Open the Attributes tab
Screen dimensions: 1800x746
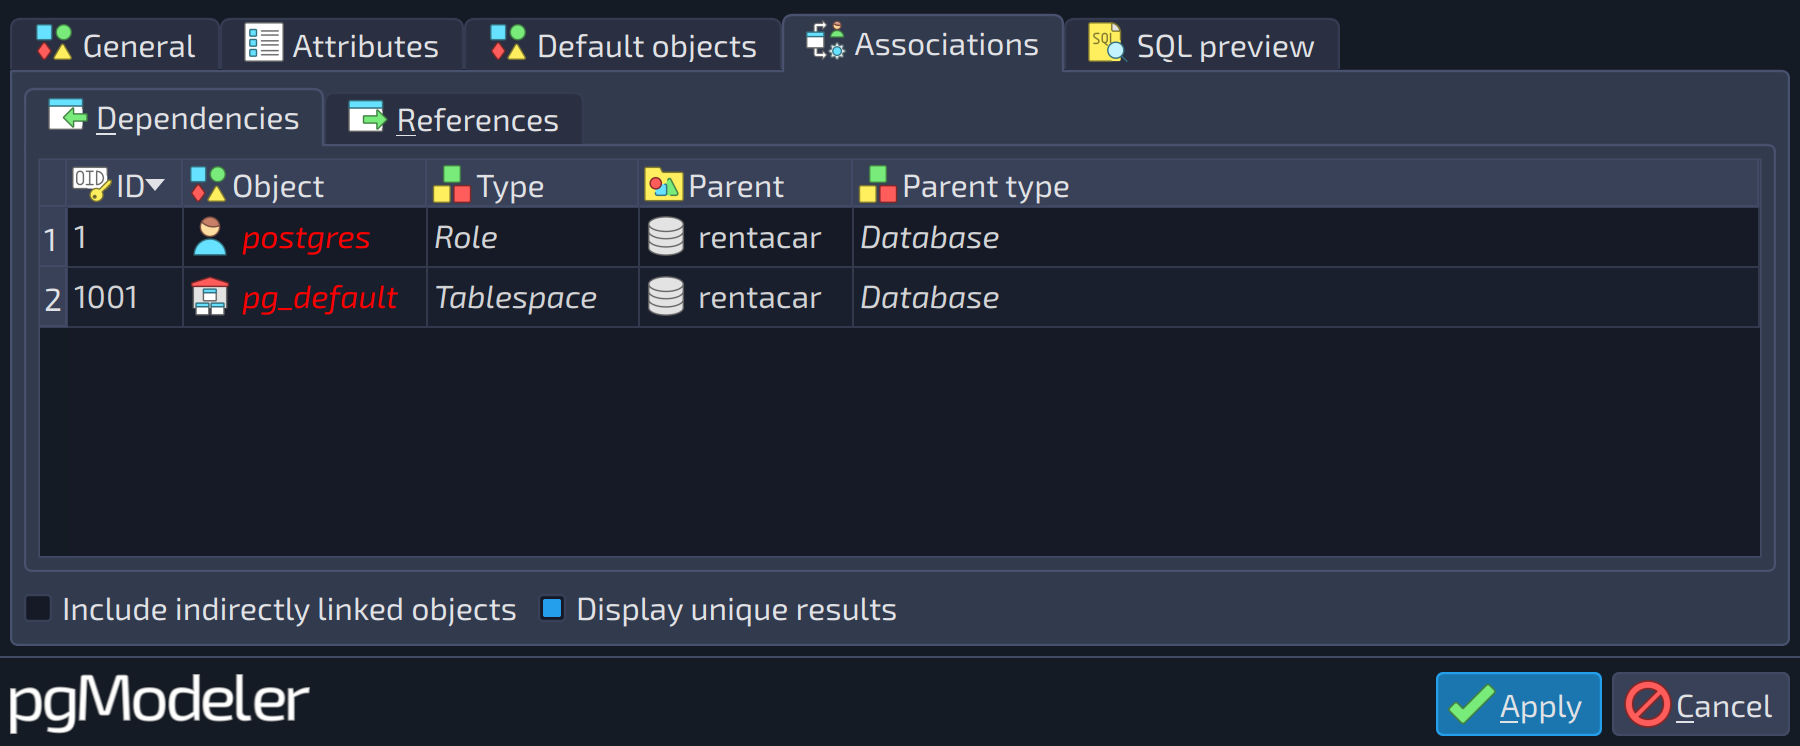click(x=342, y=45)
